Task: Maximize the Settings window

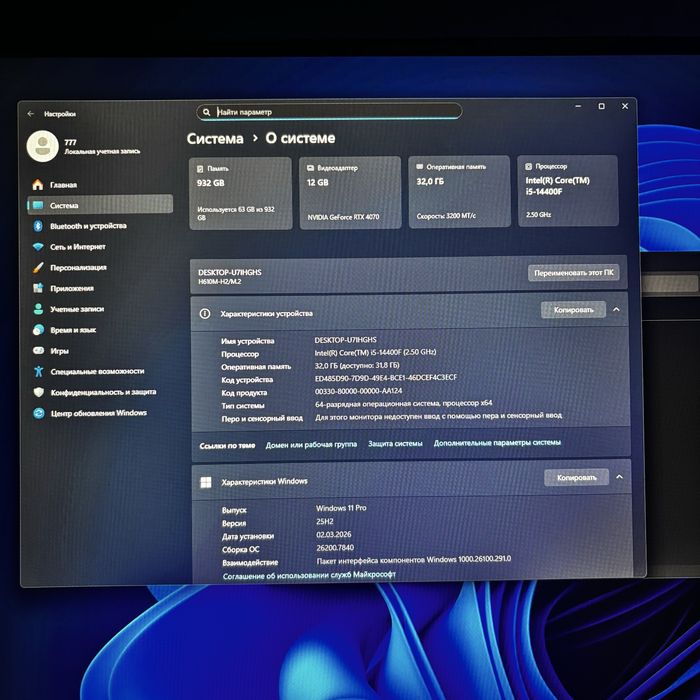Action: (601, 106)
